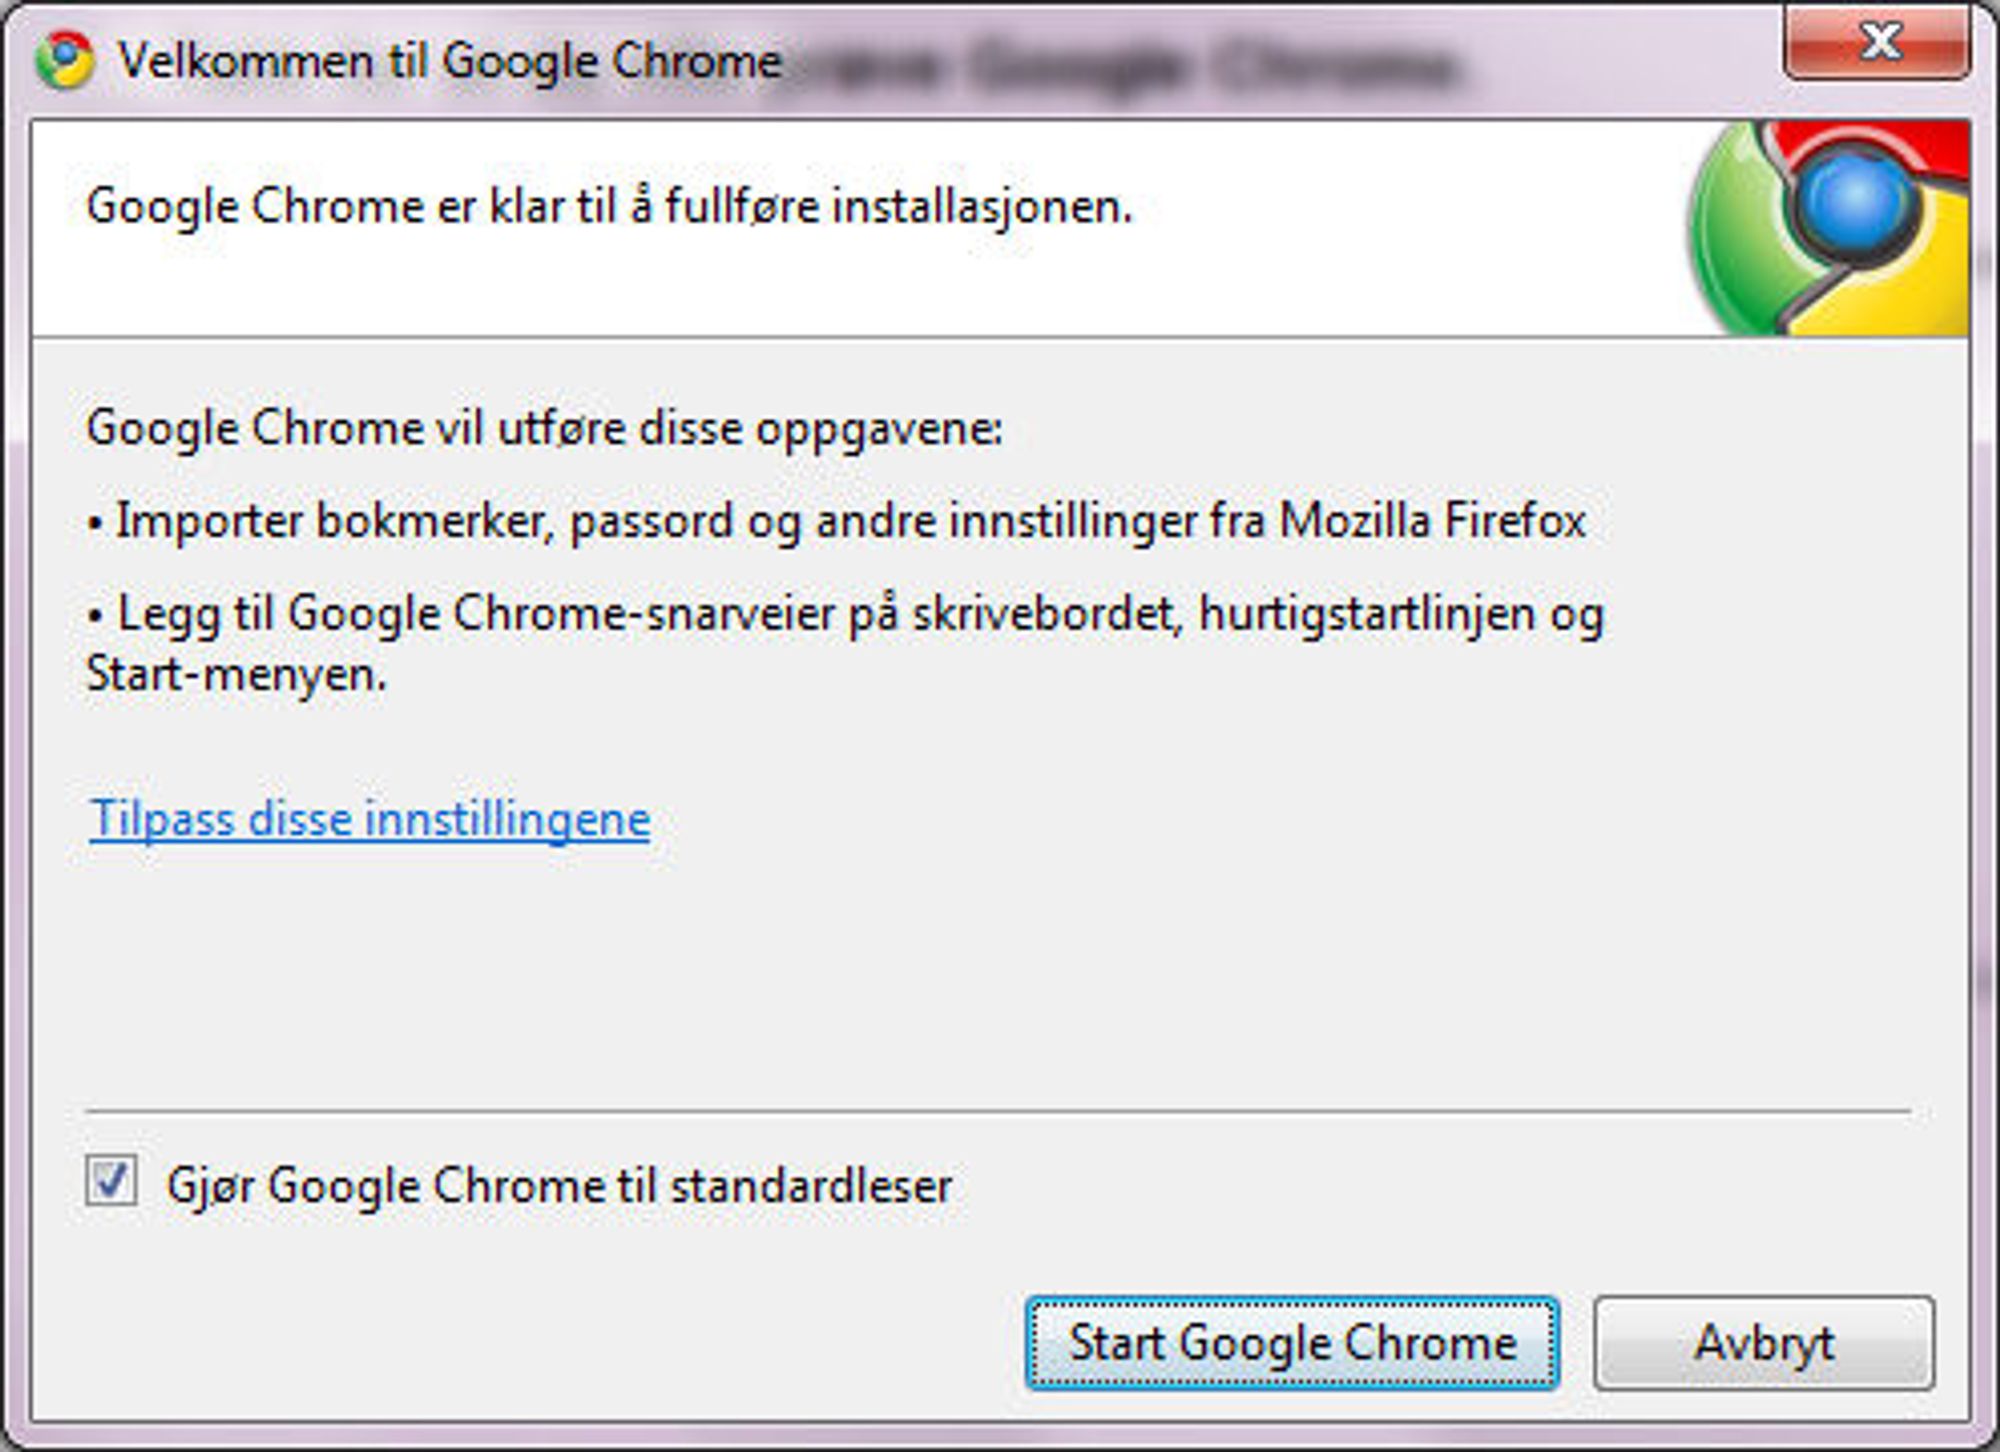The width and height of the screenshot is (2000, 1452).
Task: Click the Start Google Chrome button
Action: click(1292, 1343)
